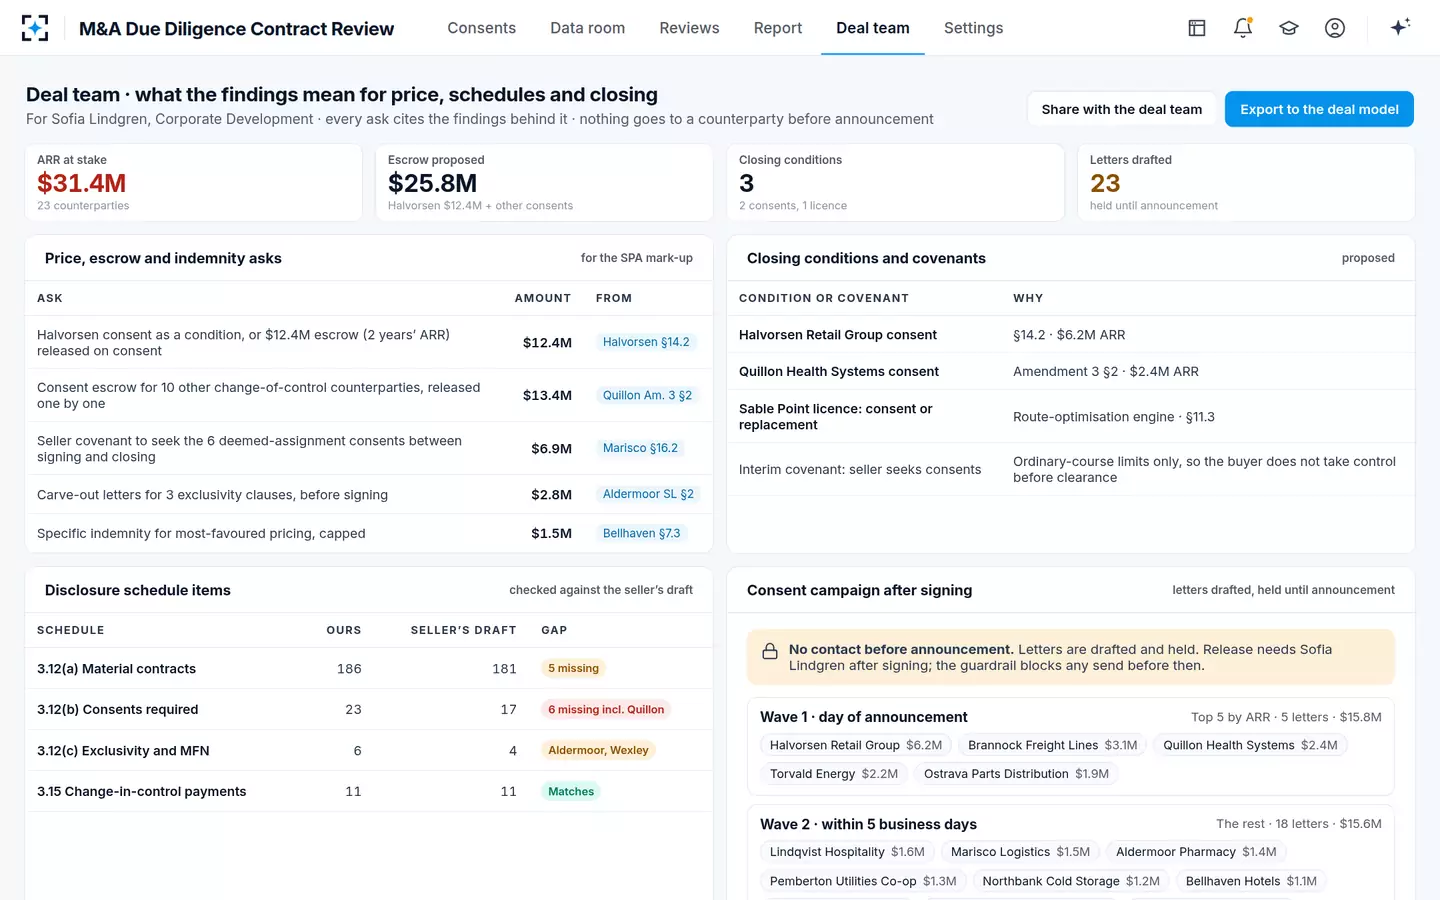Click the Letters drafted 23 card
This screenshot has height=900, width=1440.
click(1246, 183)
